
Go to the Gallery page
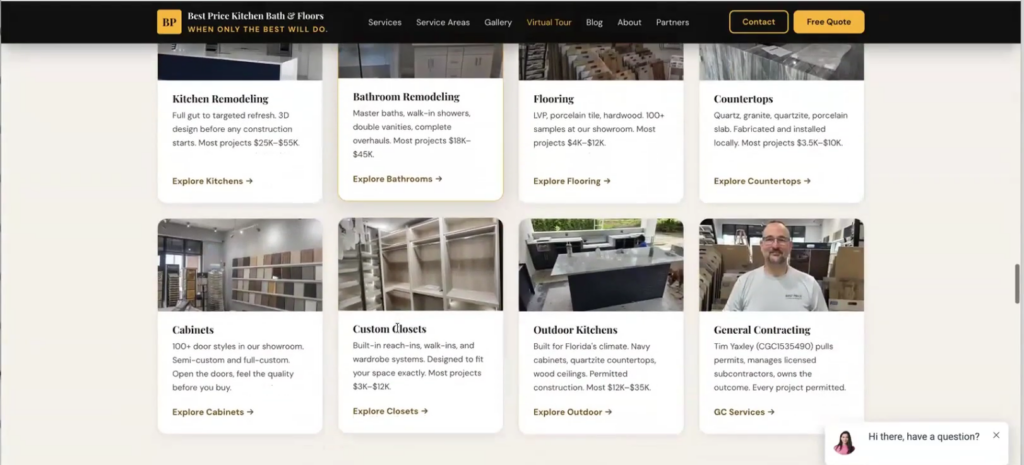(498, 22)
